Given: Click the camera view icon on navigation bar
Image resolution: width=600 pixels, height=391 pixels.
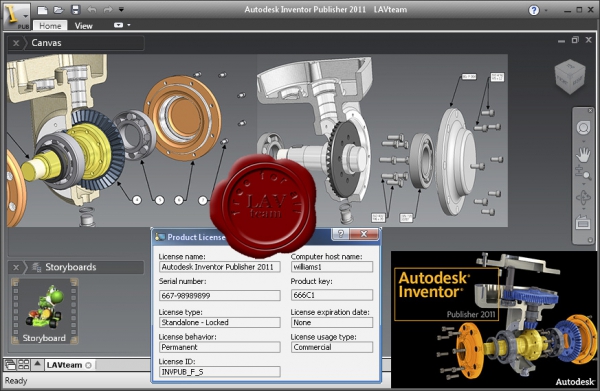Looking at the screenshot, I should (583, 222).
